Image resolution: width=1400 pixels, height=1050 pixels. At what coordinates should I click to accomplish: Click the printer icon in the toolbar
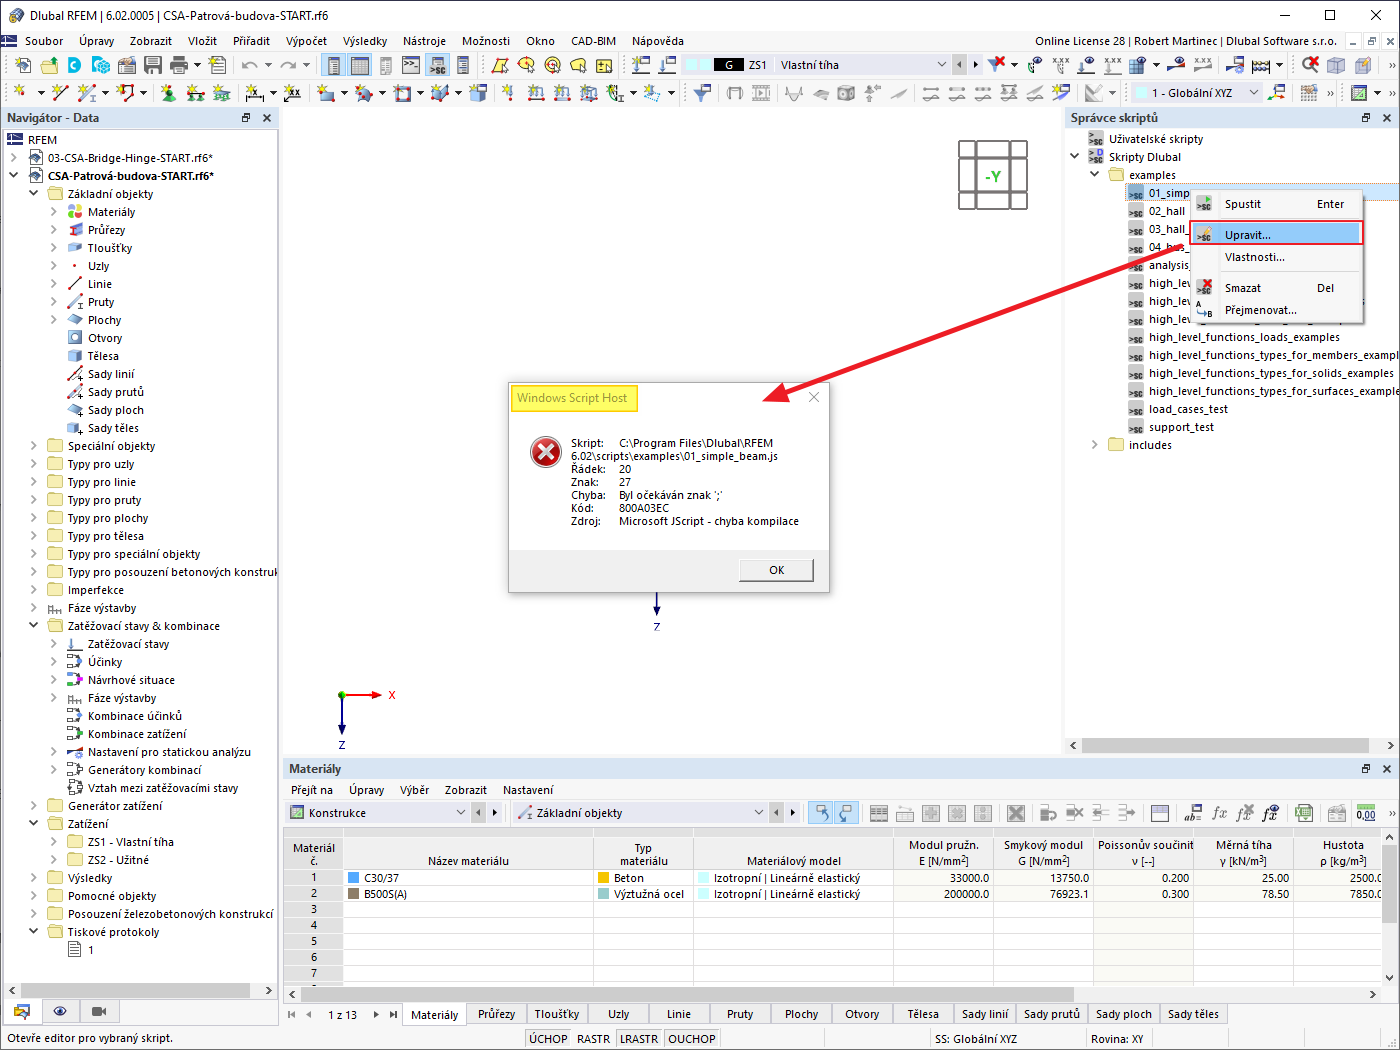coord(179,65)
